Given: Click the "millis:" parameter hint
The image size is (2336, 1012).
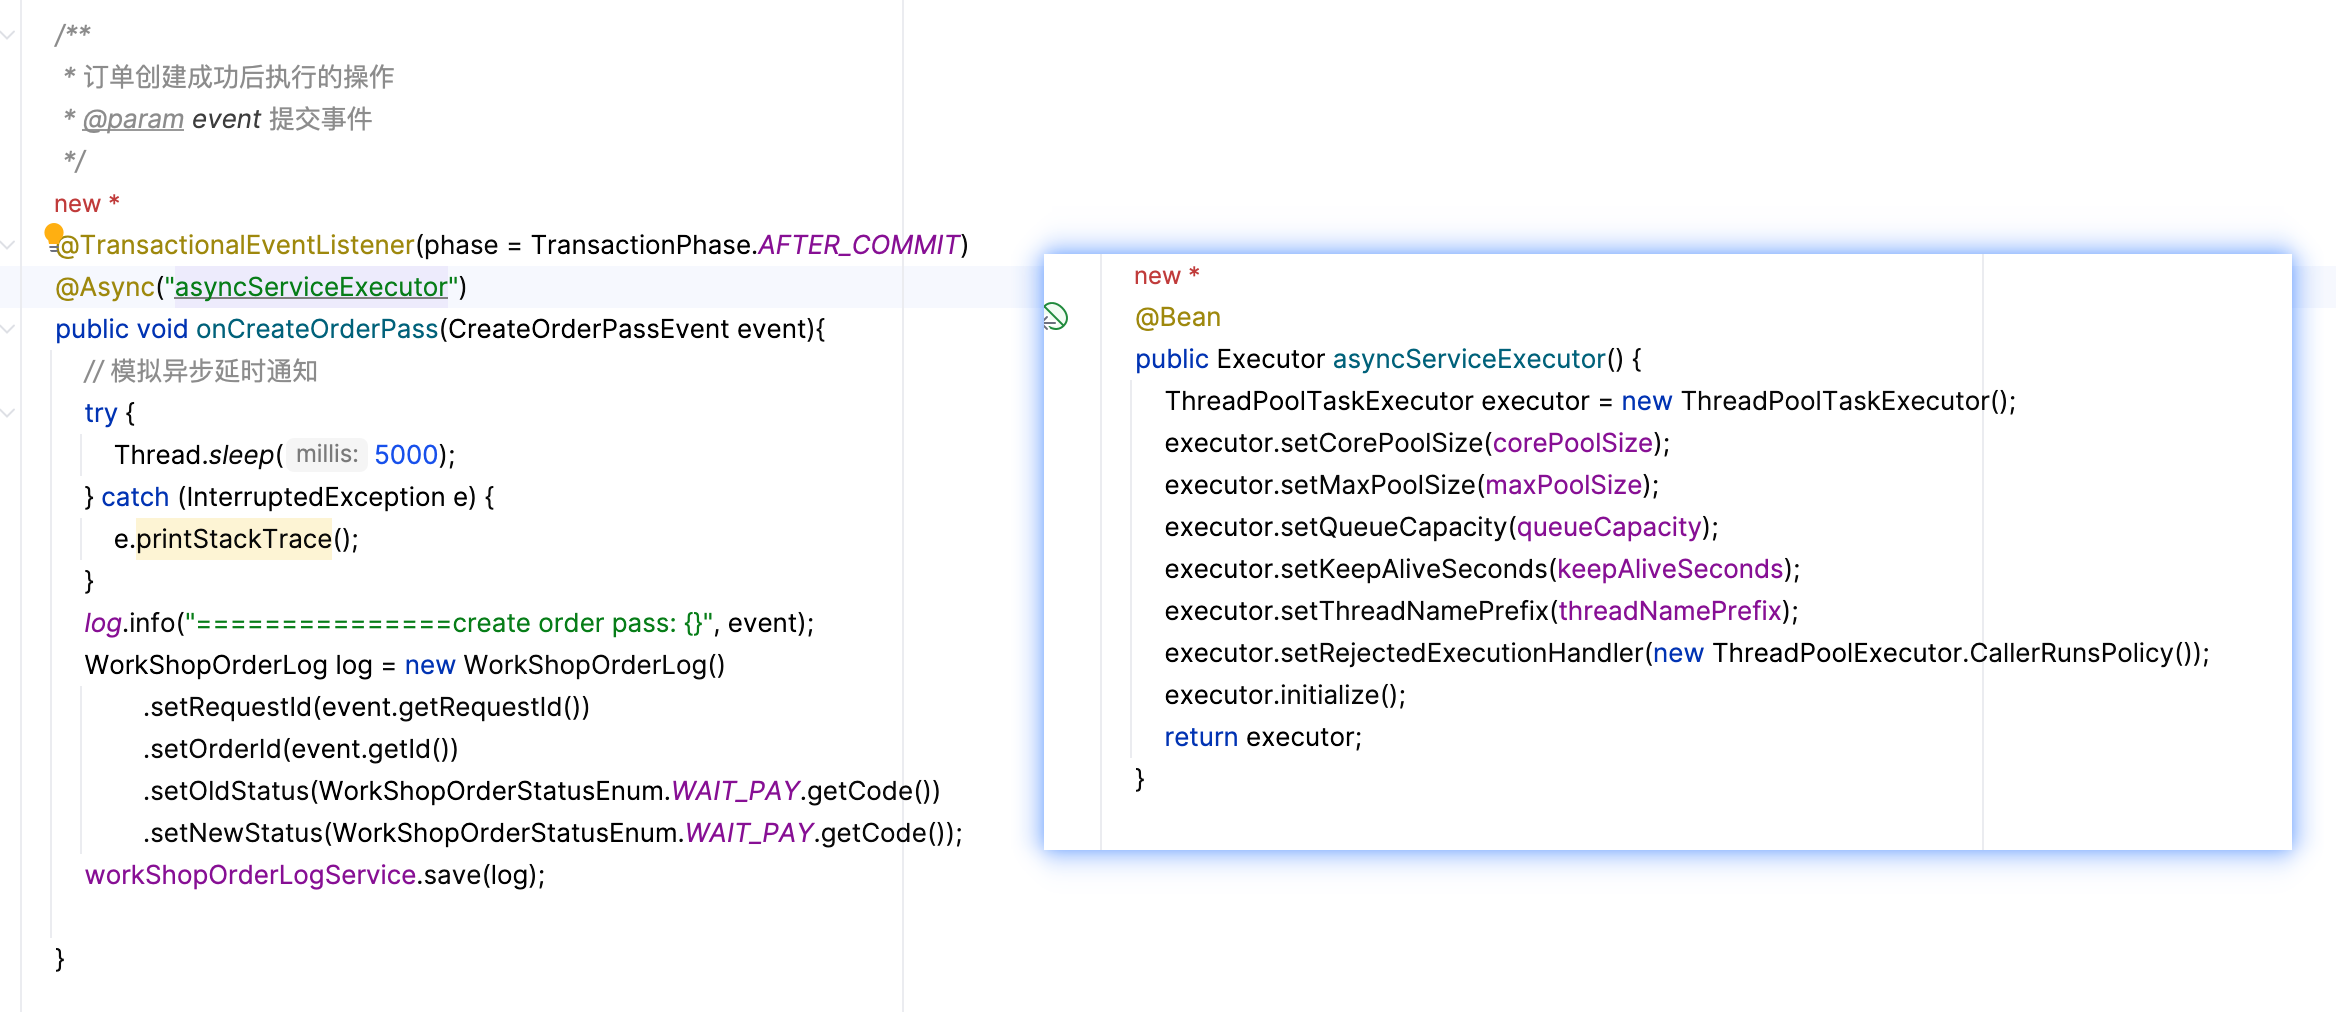Looking at the screenshot, I should point(327,454).
